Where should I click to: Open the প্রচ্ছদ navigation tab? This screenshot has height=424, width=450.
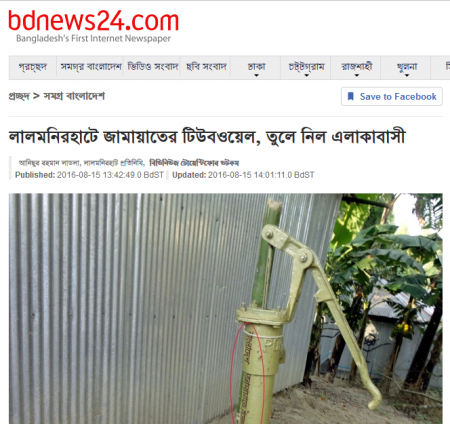coord(33,67)
